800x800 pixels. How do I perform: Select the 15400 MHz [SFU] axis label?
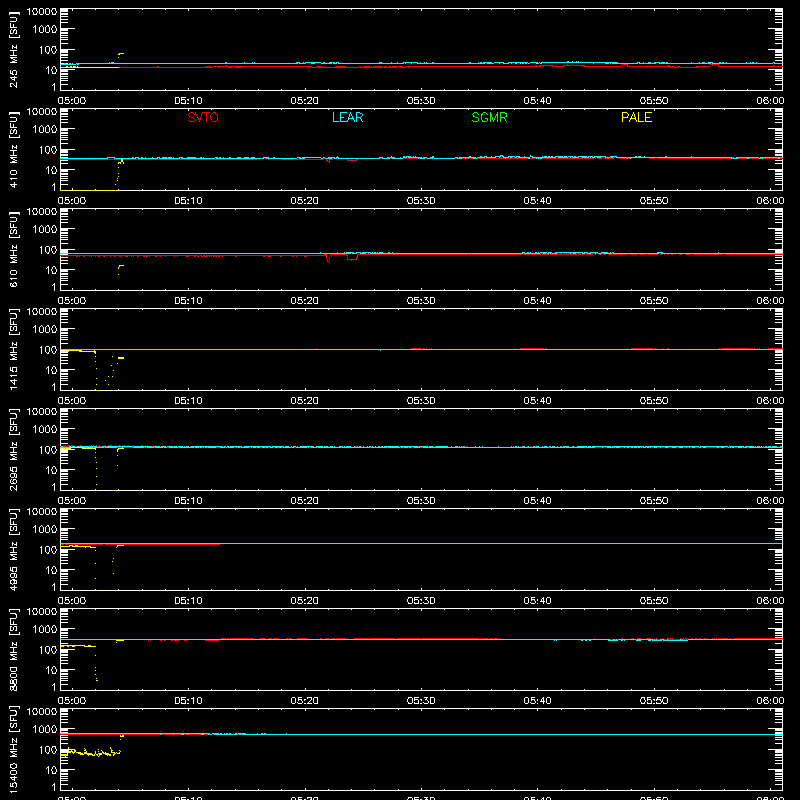coord(13,749)
